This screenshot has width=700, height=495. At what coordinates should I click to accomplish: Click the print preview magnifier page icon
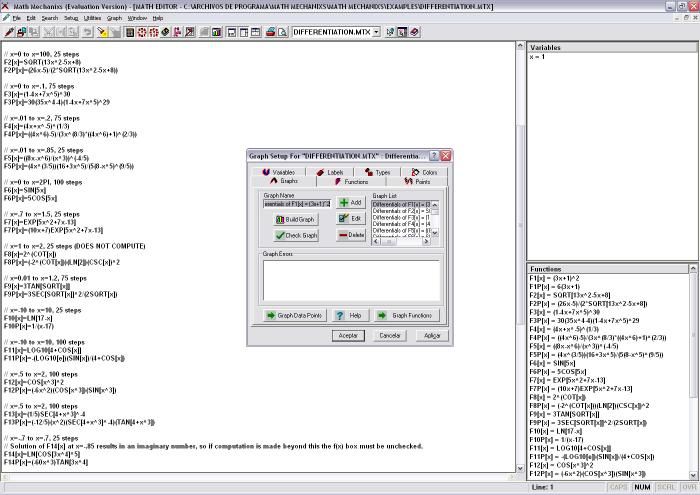pos(282,32)
